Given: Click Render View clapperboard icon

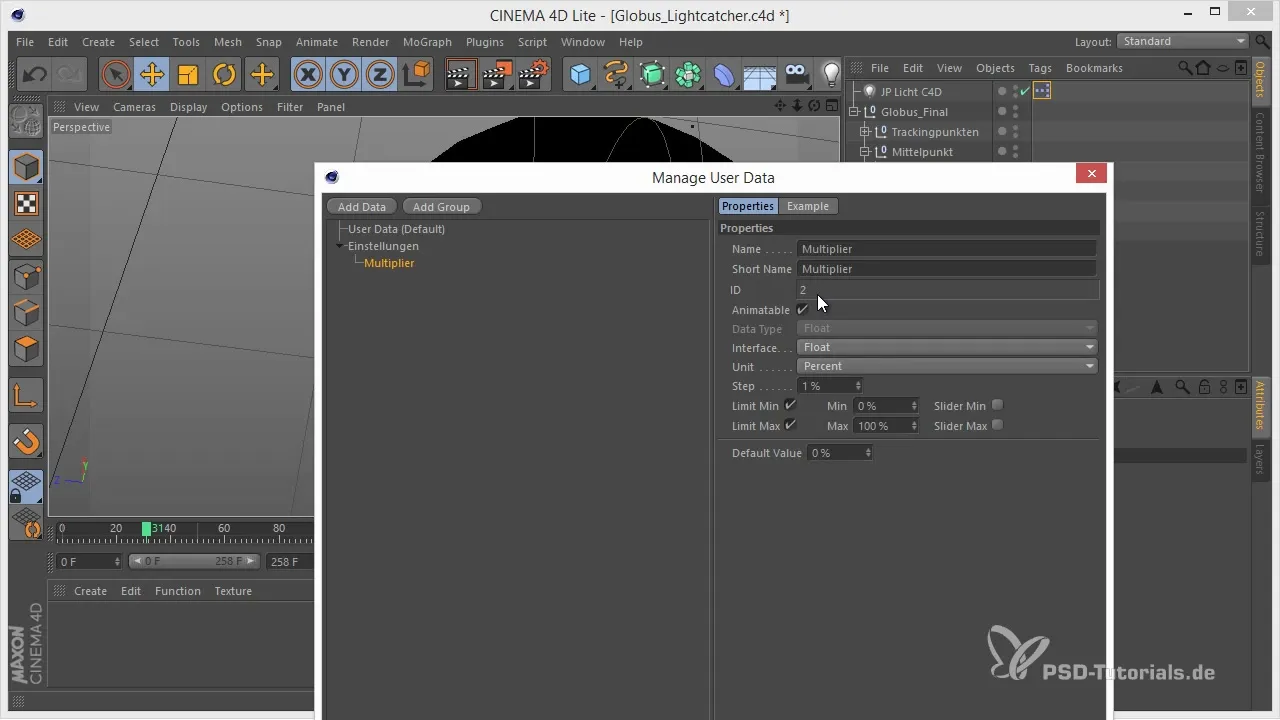Looking at the screenshot, I should (x=460, y=74).
